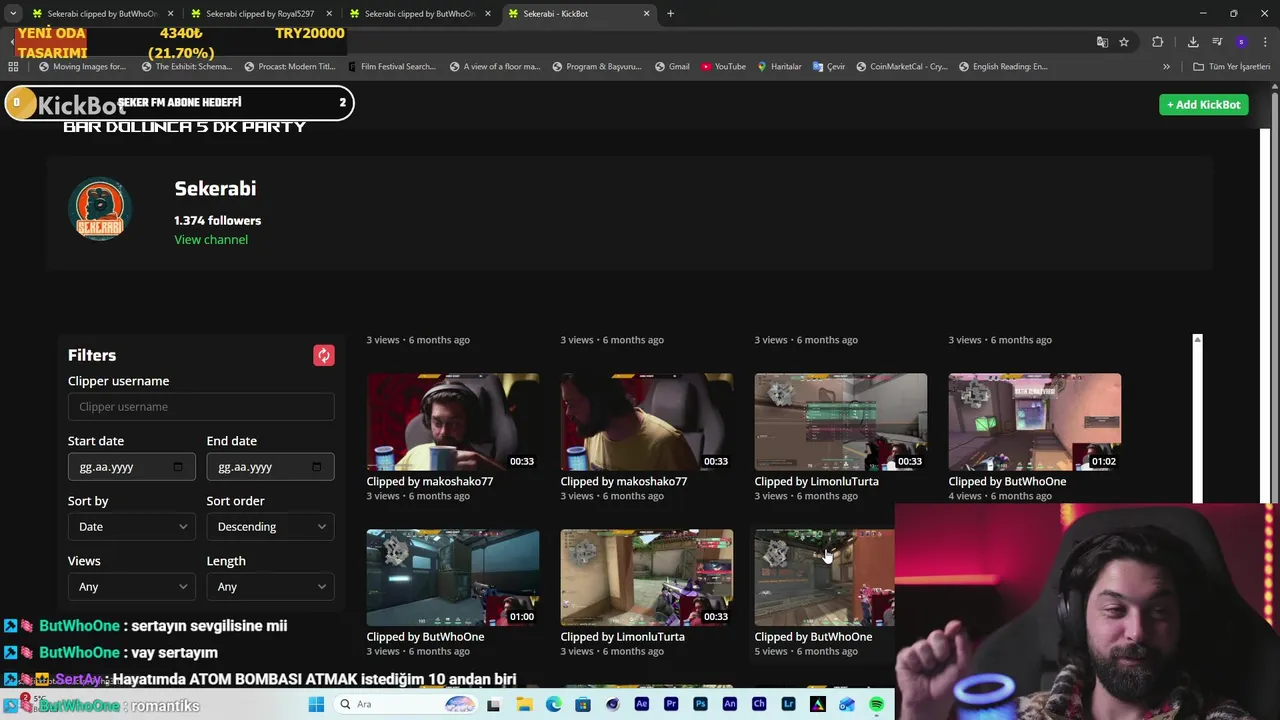Close the Sekerabi - KickBot tab
This screenshot has width=1280, height=720.
646,14
